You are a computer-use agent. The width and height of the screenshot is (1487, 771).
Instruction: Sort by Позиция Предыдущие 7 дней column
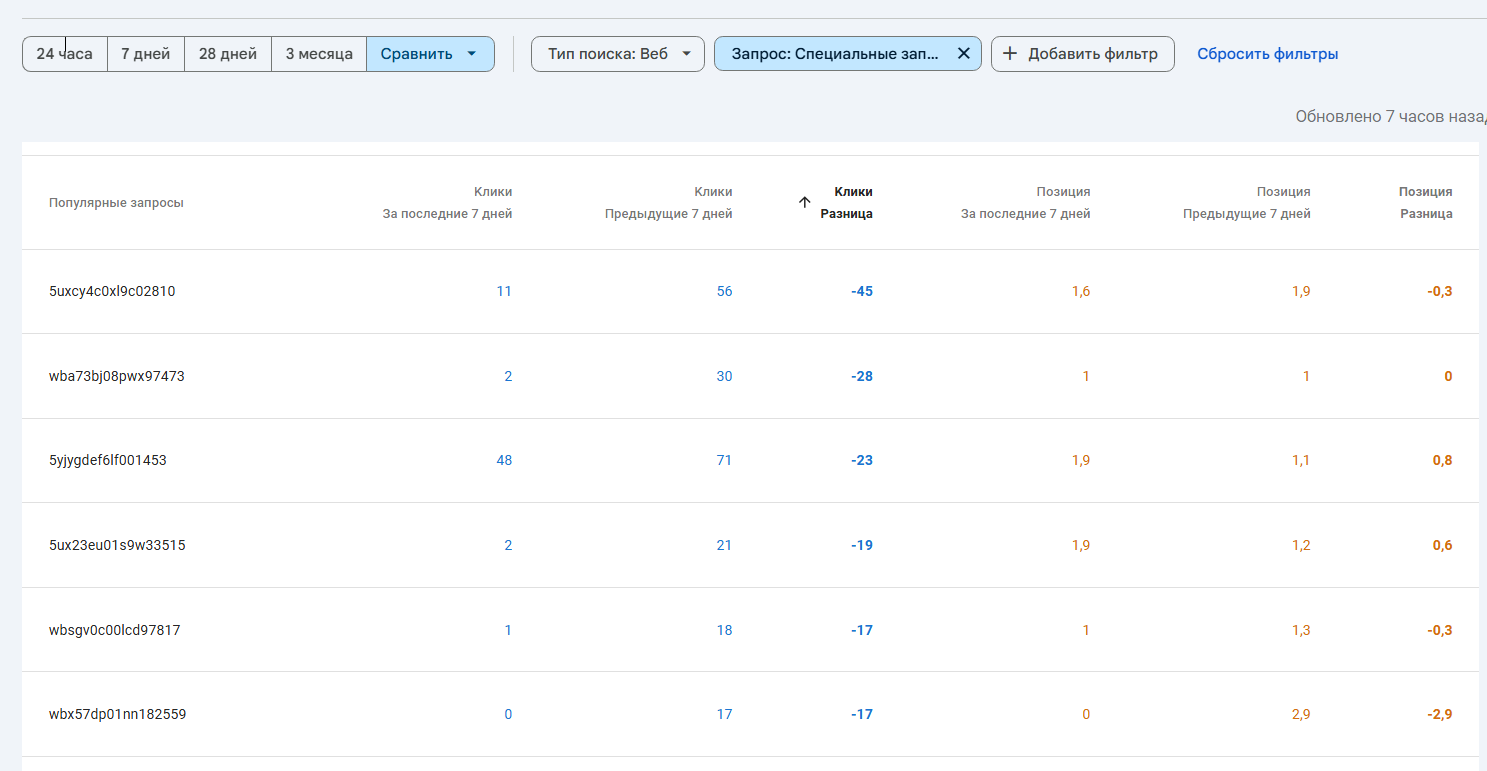coord(1246,202)
